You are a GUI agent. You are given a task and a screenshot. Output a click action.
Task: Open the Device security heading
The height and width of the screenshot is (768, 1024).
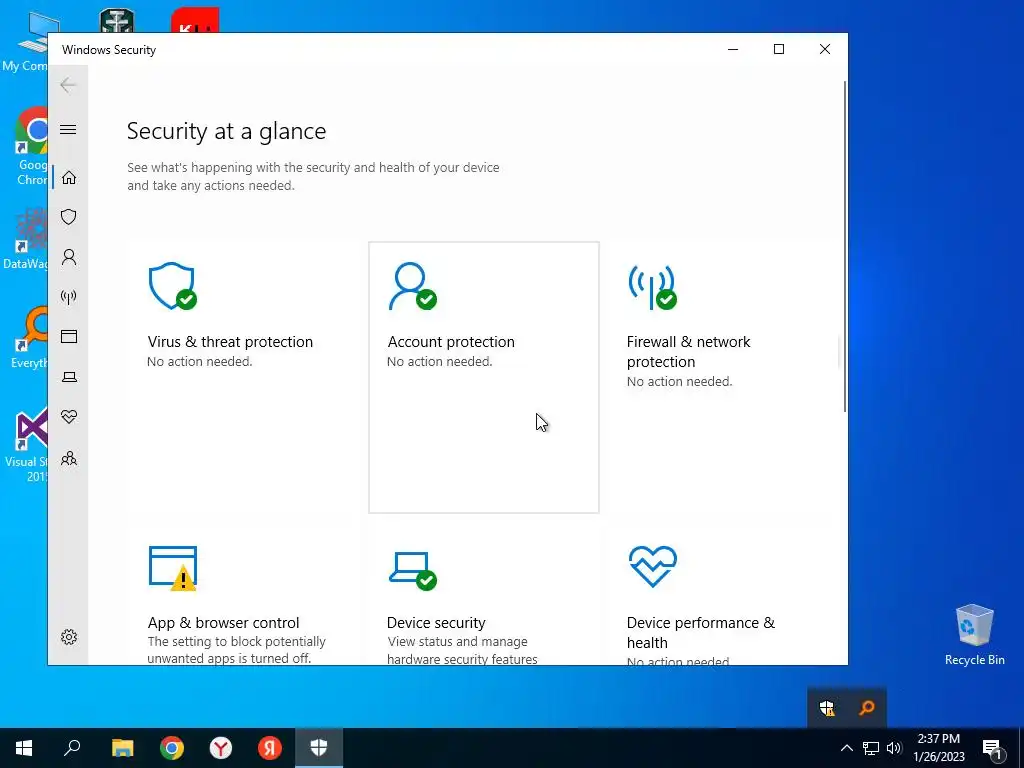tap(436, 622)
